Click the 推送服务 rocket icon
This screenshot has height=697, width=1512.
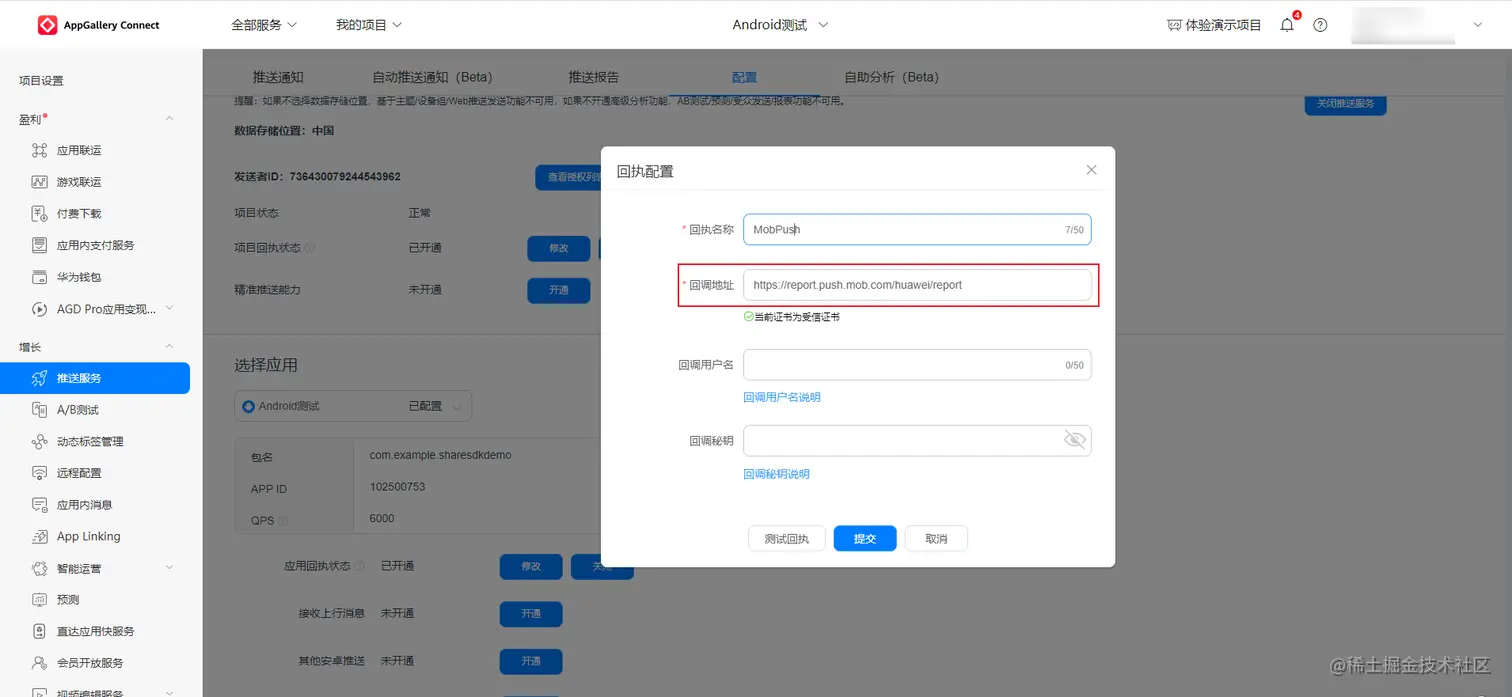pyautogui.click(x=39, y=378)
